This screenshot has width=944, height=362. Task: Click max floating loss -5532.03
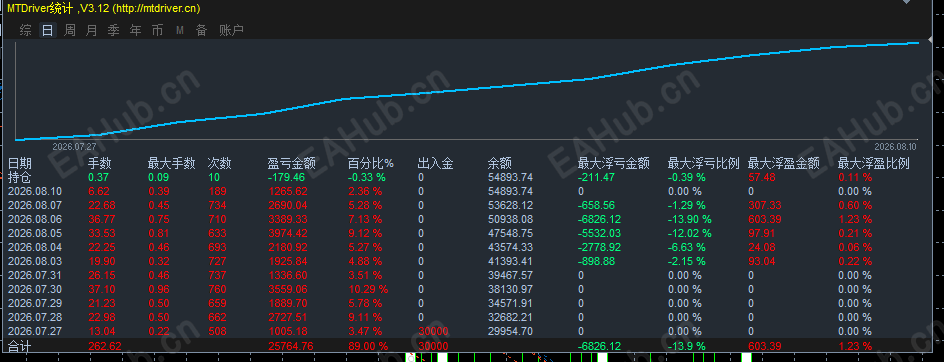pyautogui.click(x=600, y=233)
